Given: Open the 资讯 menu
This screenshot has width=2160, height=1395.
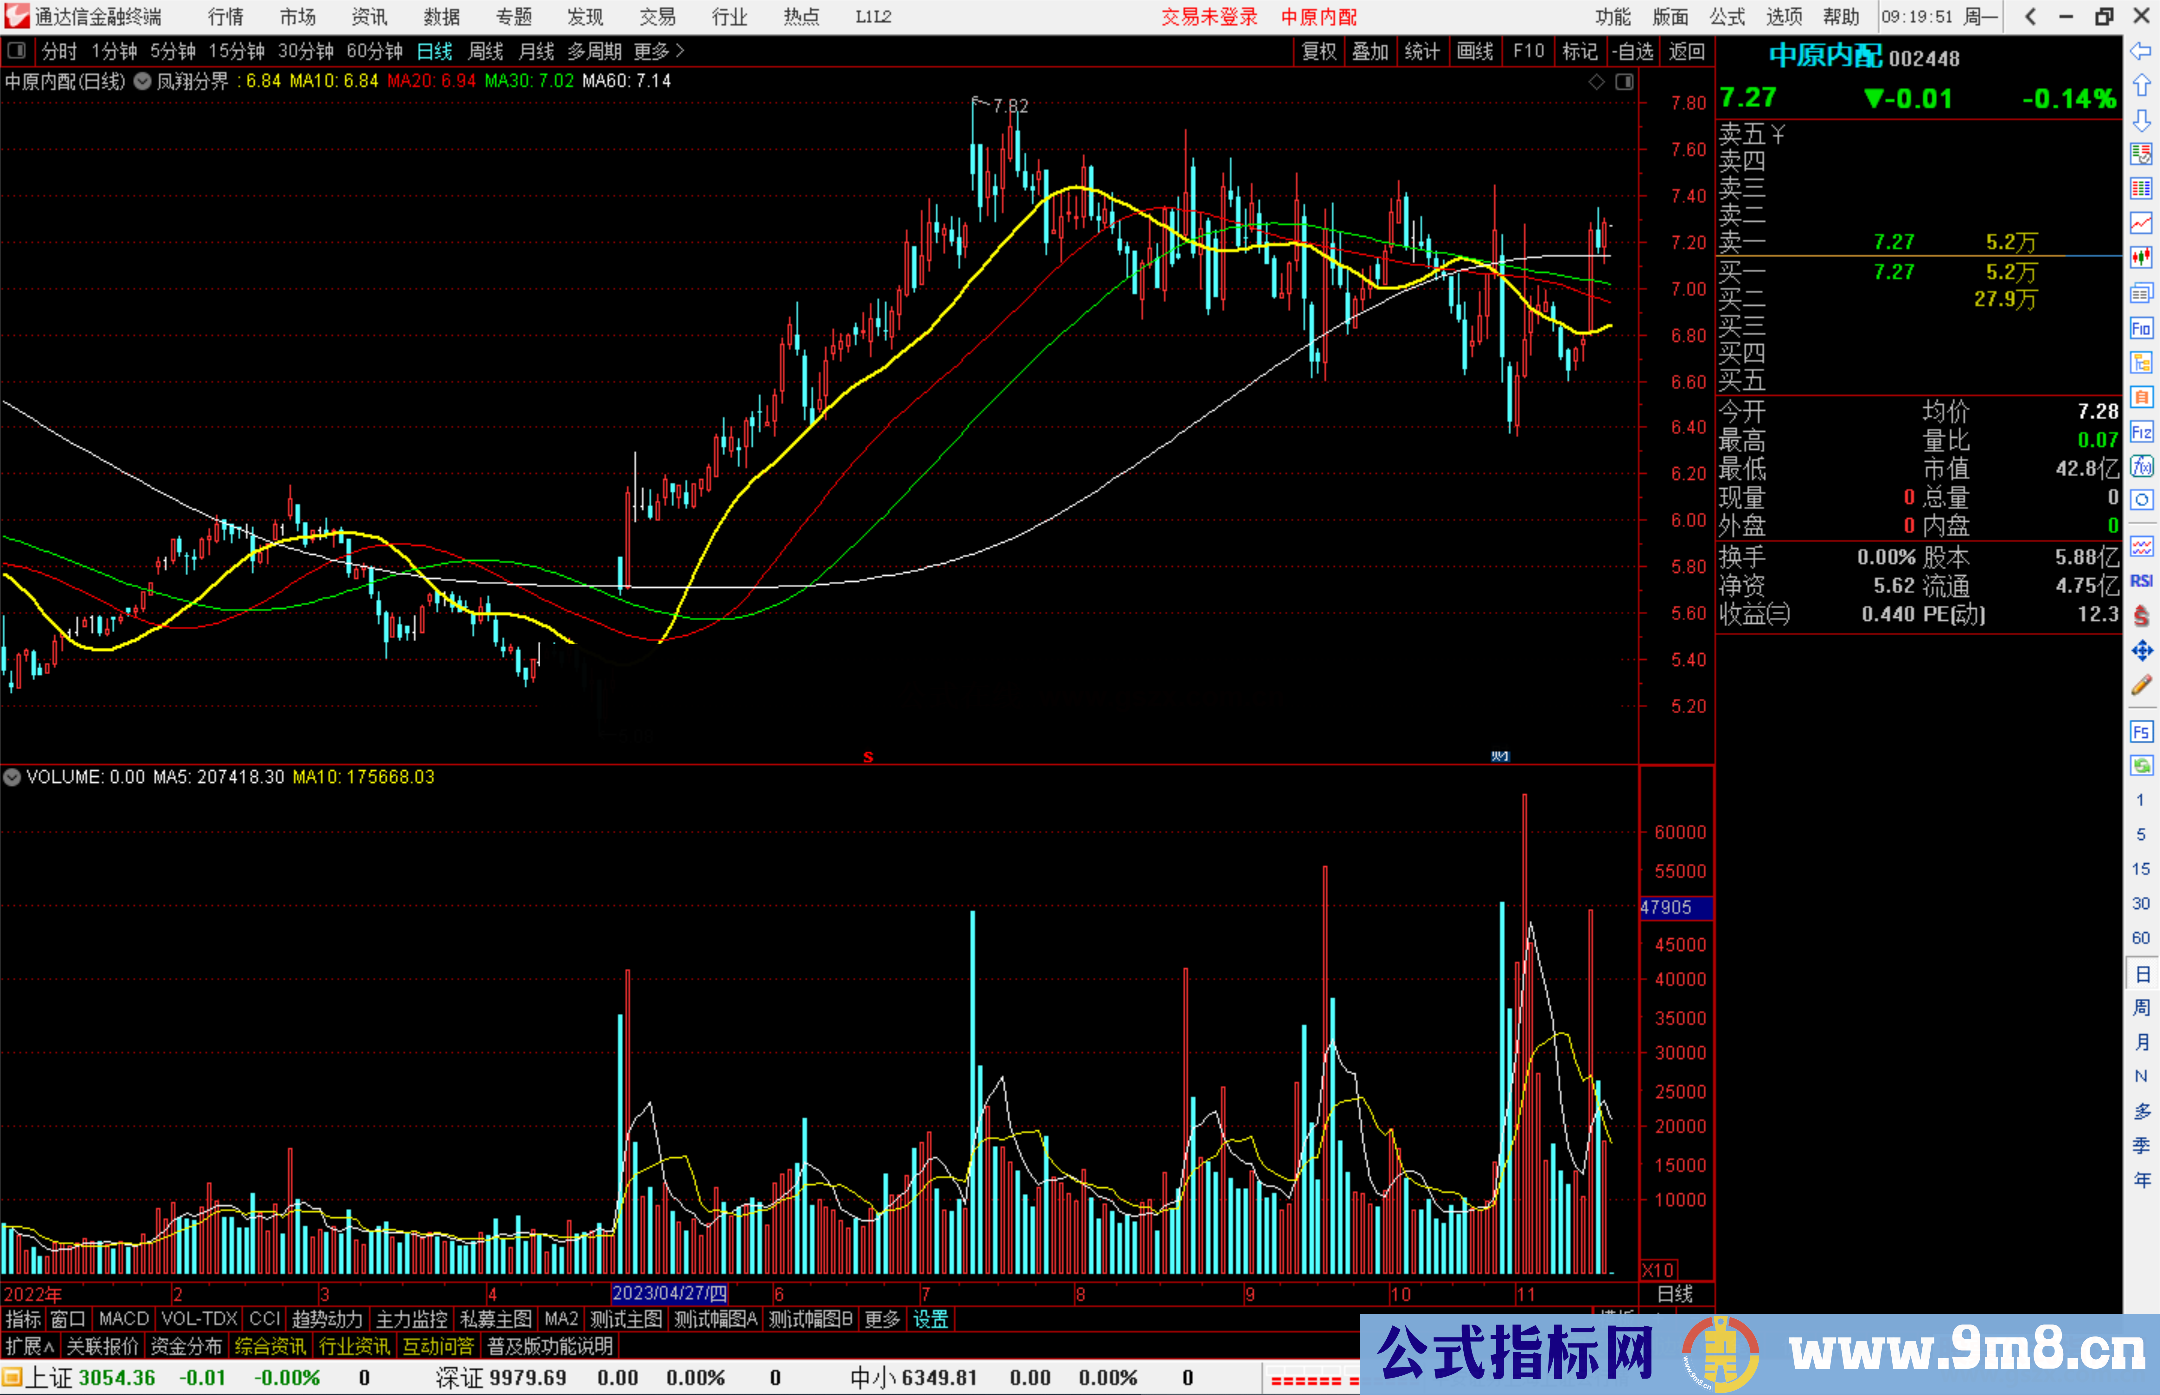Looking at the screenshot, I should (x=370, y=17).
